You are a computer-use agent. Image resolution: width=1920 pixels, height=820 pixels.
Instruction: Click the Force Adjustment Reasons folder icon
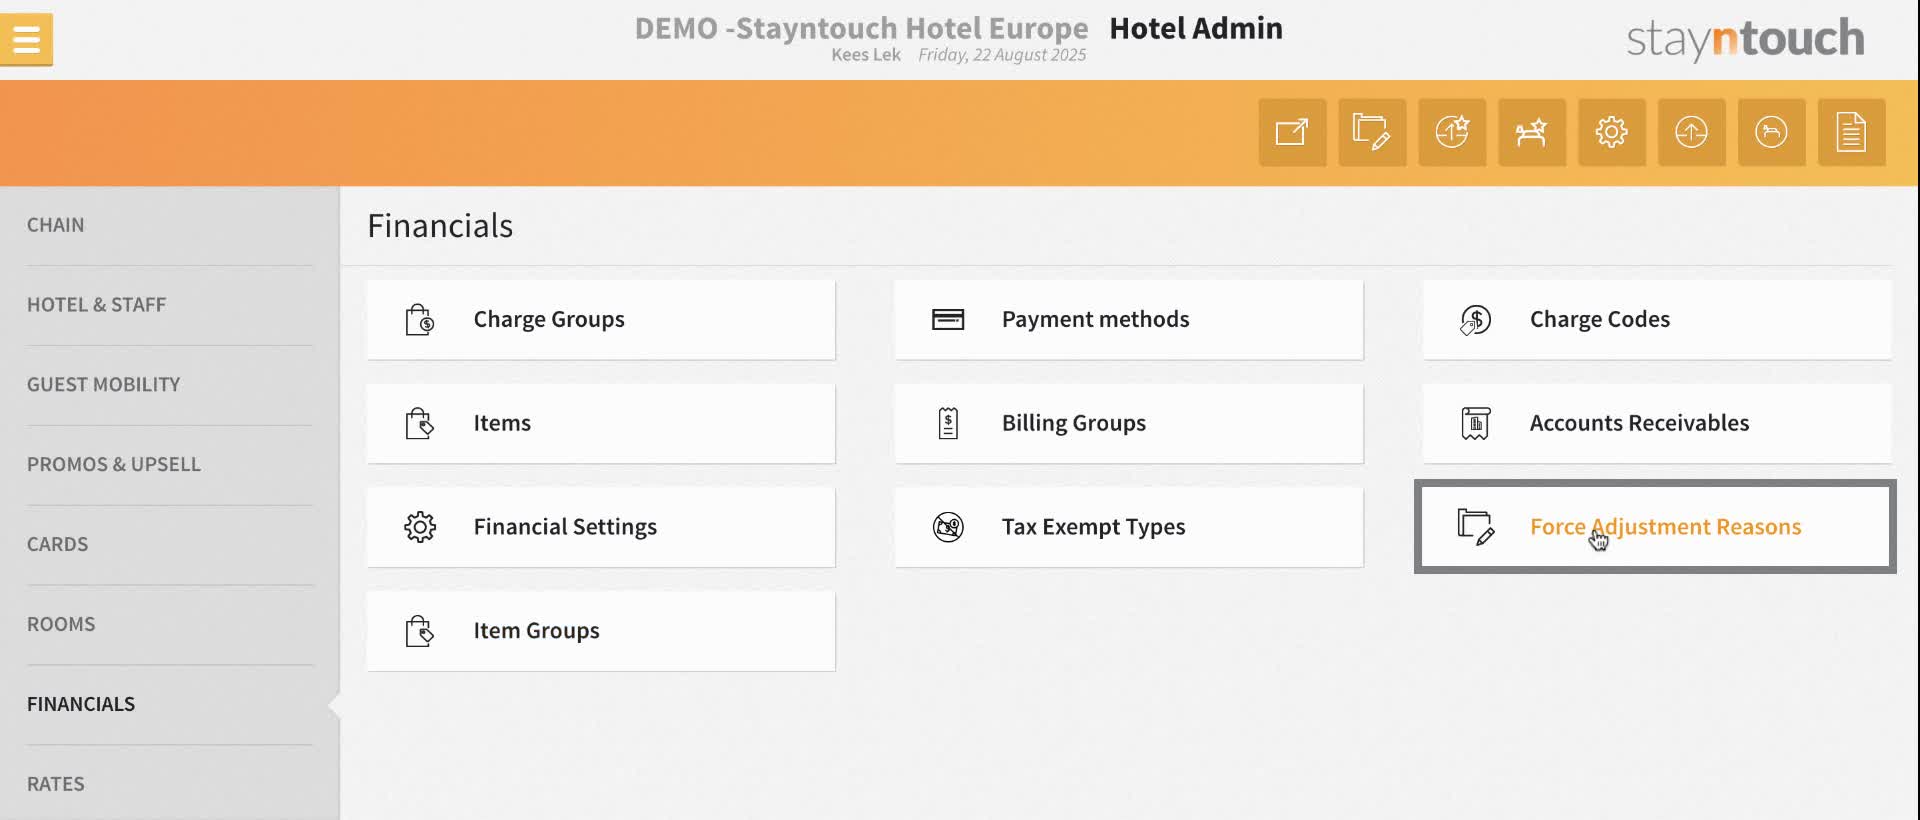point(1476,527)
